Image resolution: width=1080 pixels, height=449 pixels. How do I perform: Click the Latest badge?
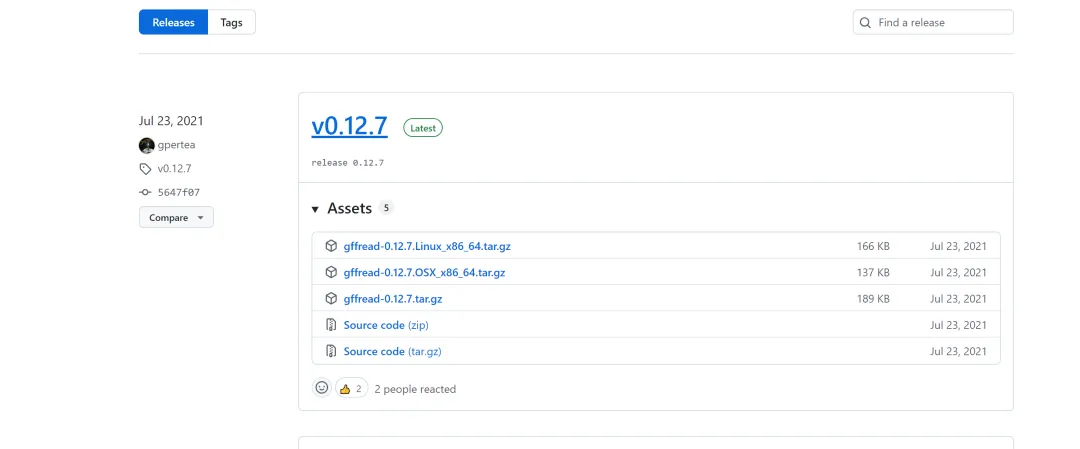coord(423,128)
